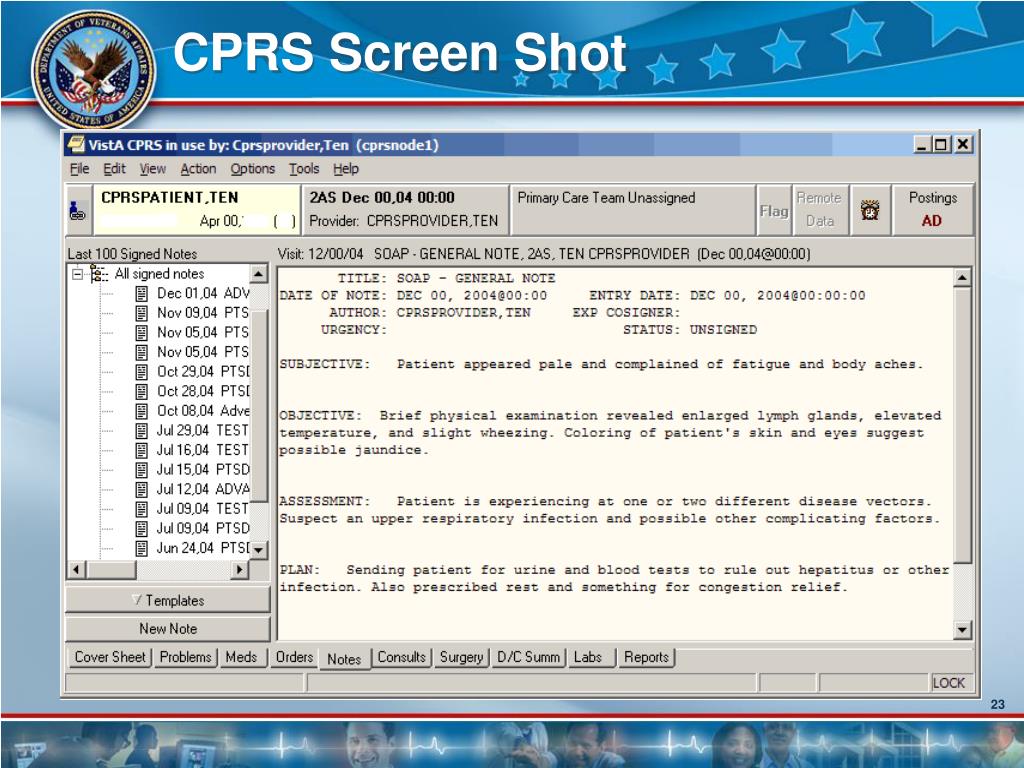The image size is (1024, 768).
Task: Click the notes list scroll down arrow
Action: click(x=259, y=550)
